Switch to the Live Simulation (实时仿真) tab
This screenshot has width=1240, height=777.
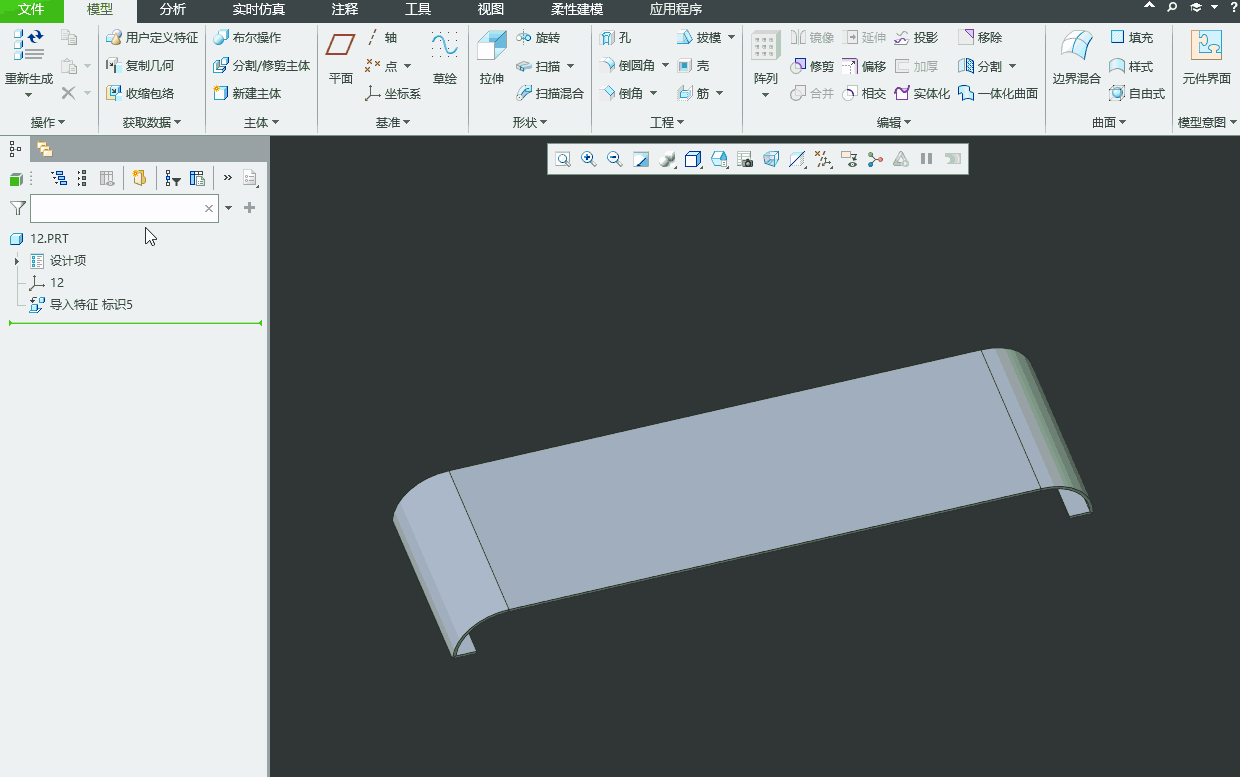[258, 10]
